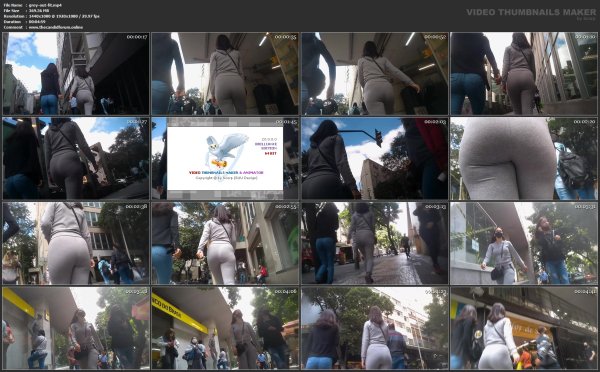
Task: Select thumbnail with yellow Banco do Brasil sign
Action: point(225,328)
